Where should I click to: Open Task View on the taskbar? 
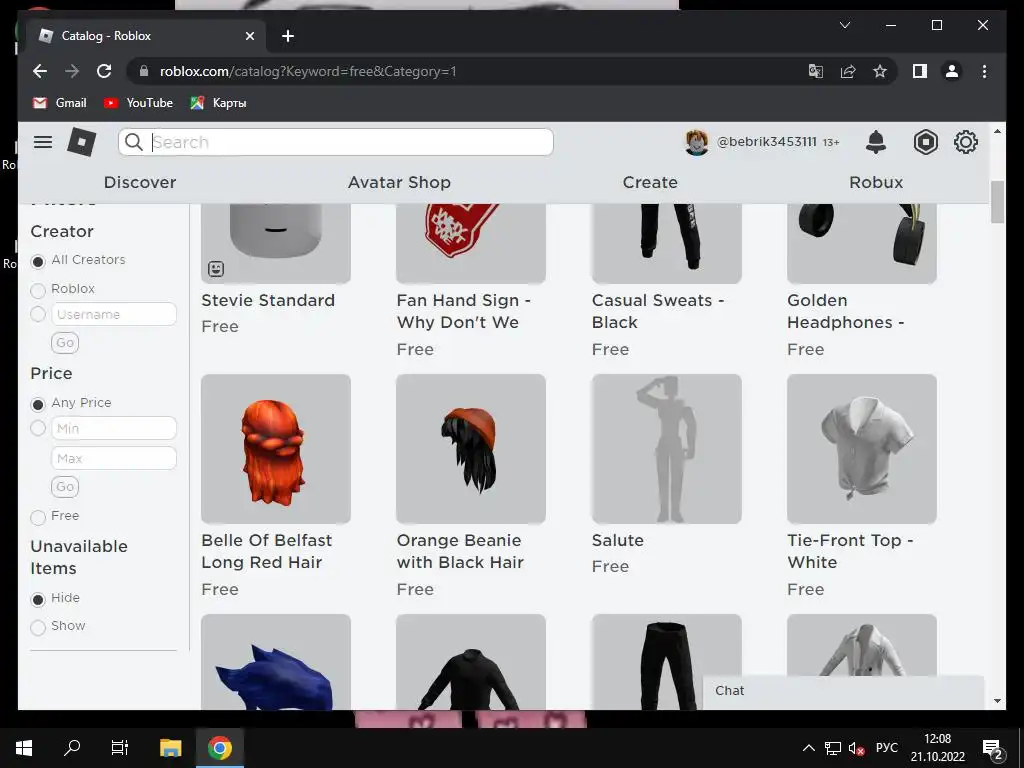(120, 748)
